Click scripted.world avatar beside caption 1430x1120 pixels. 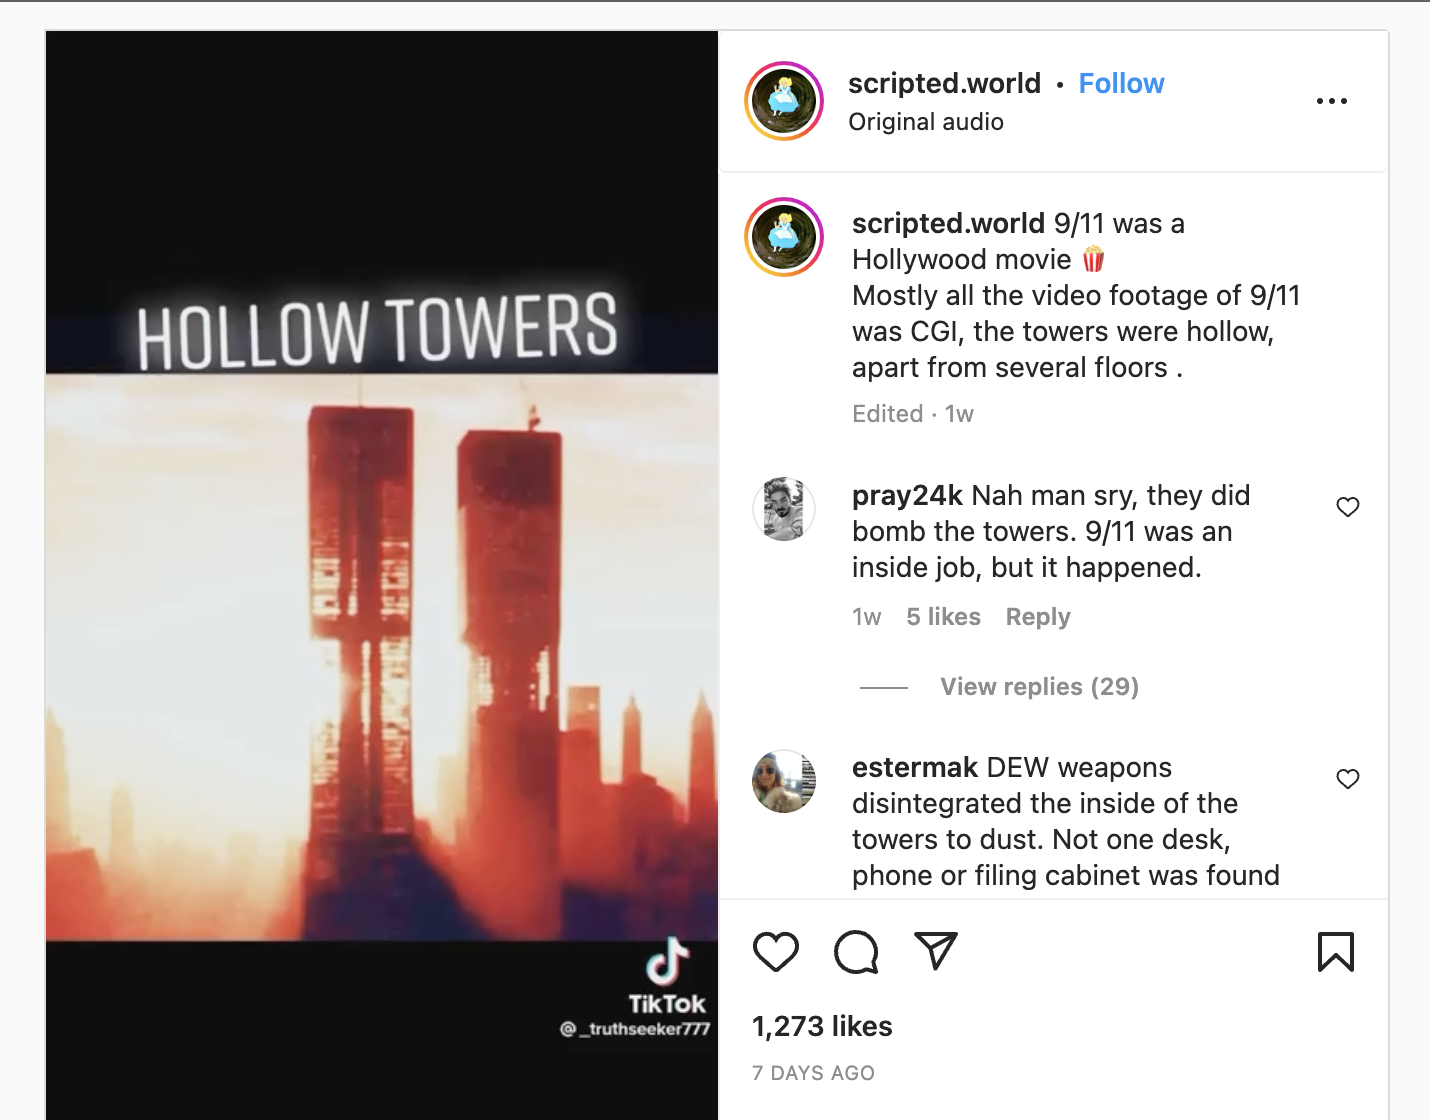[784, 237]
